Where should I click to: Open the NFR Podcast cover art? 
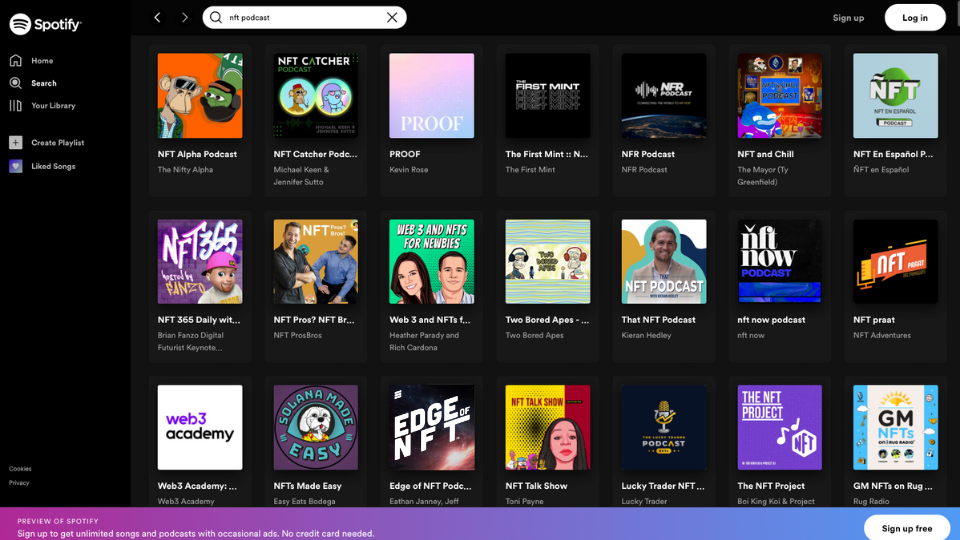click(x=664, y=96)
